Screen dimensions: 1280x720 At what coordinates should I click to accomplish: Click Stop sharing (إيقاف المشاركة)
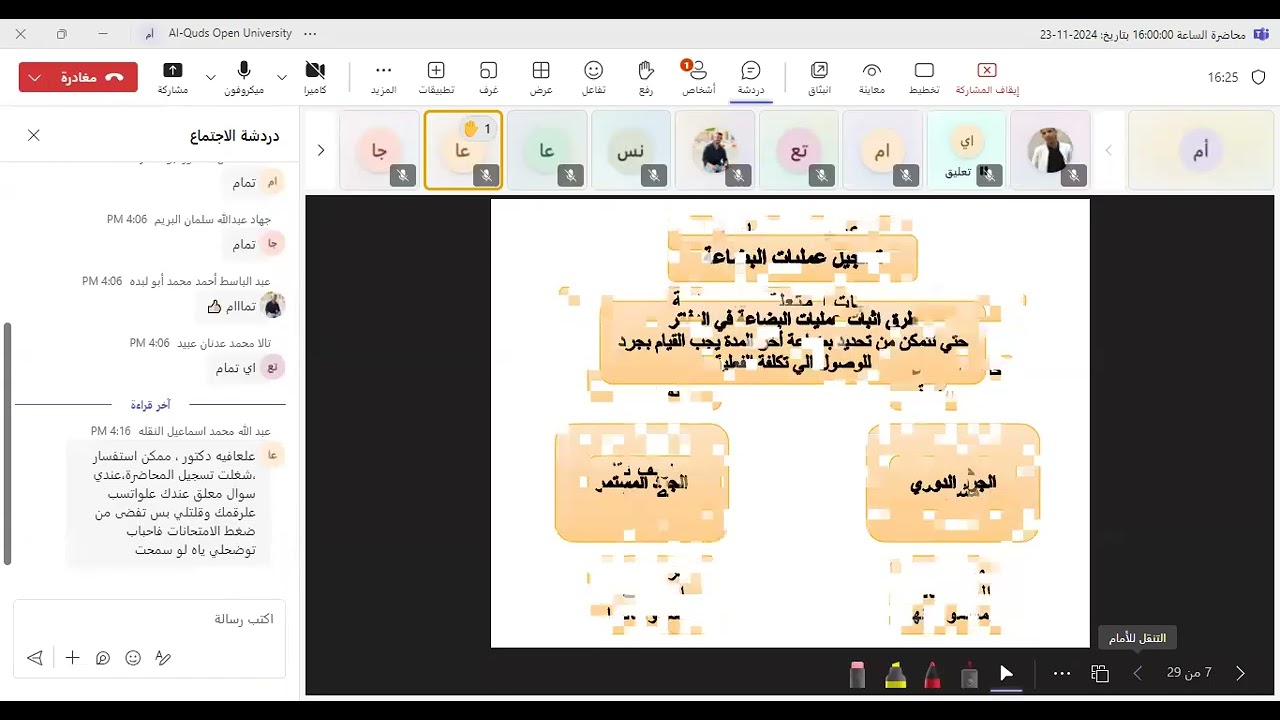click(x=987, y=77)
